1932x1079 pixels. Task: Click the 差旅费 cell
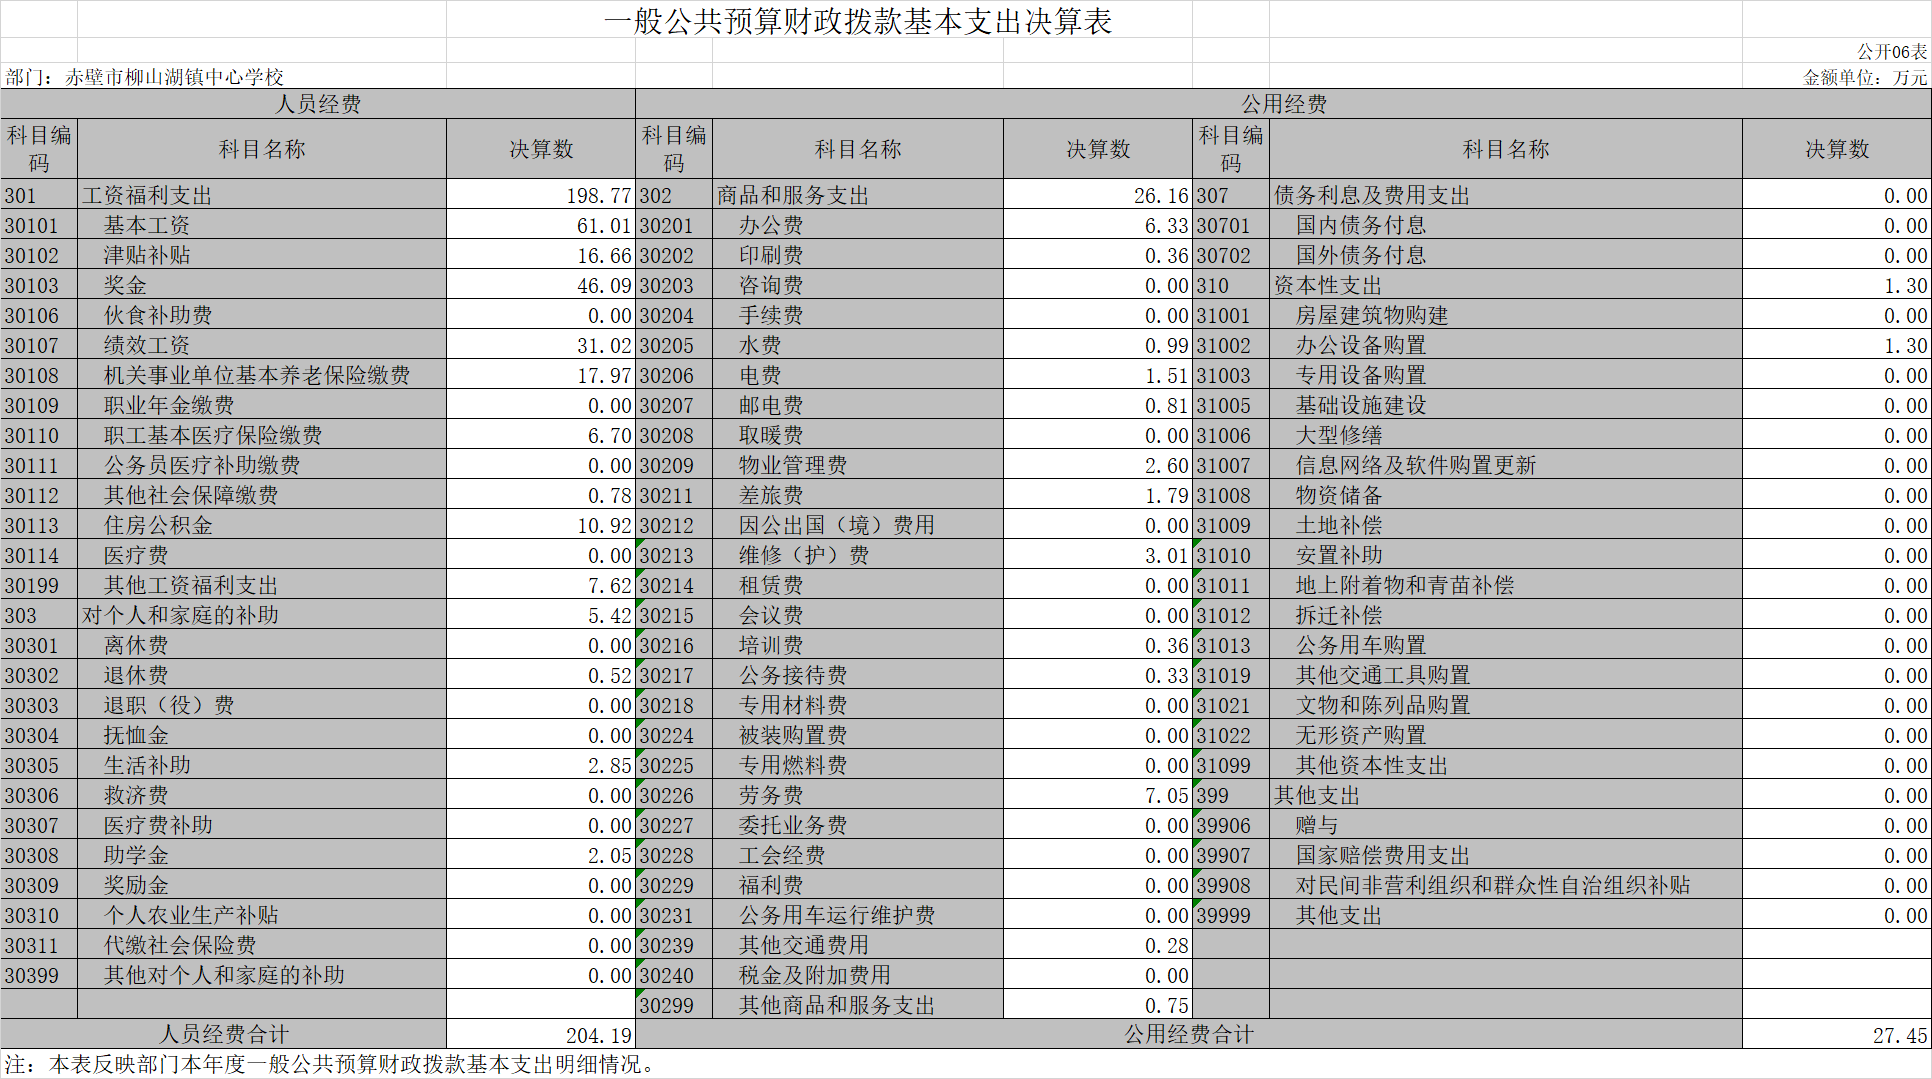pyautogui.click(x=858, y=495)
